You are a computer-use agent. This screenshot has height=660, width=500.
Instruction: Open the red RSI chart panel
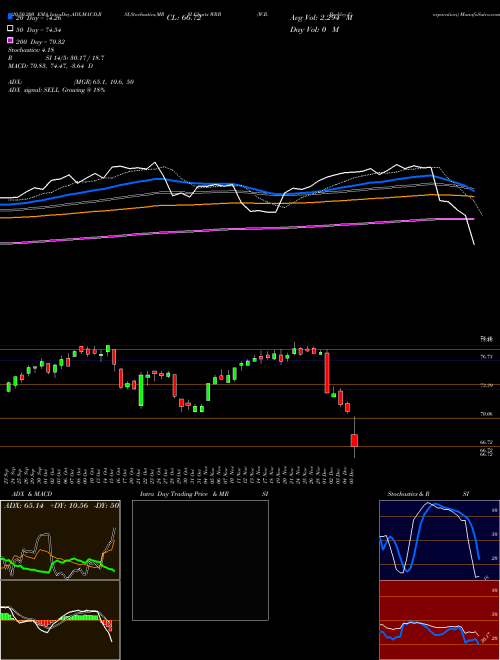439,620
